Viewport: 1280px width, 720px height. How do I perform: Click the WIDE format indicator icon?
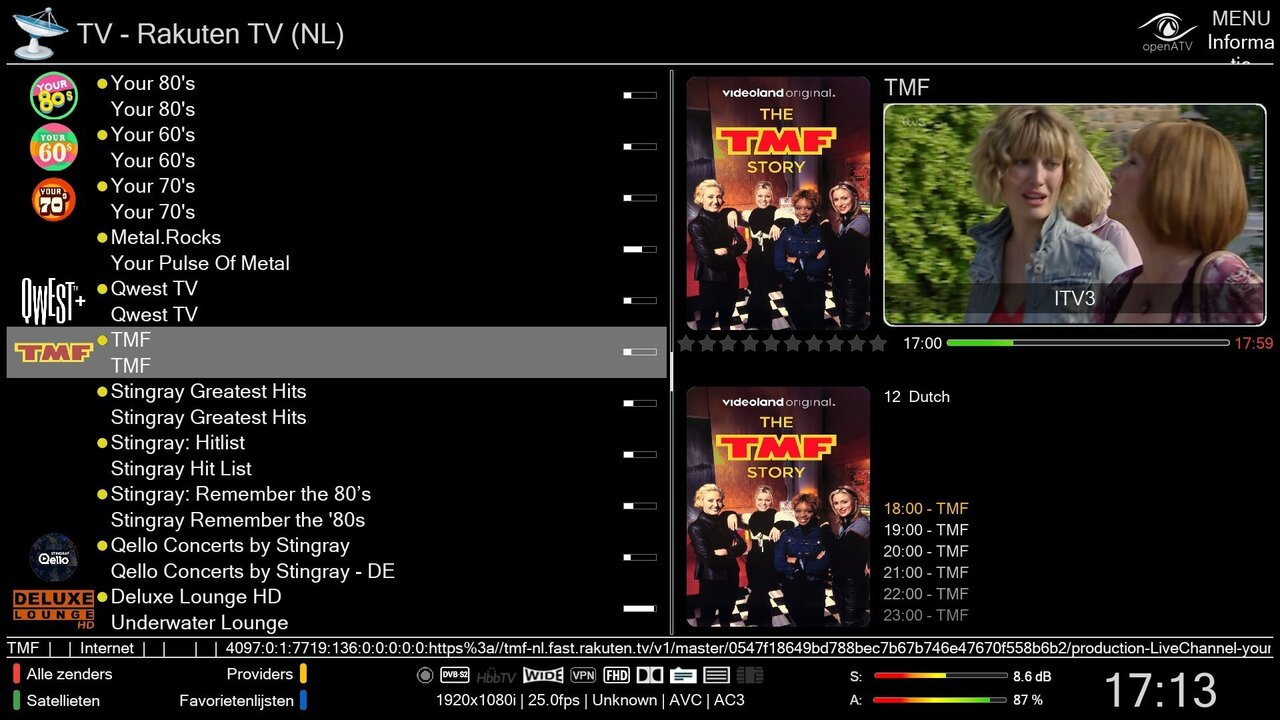click(543, 675)
